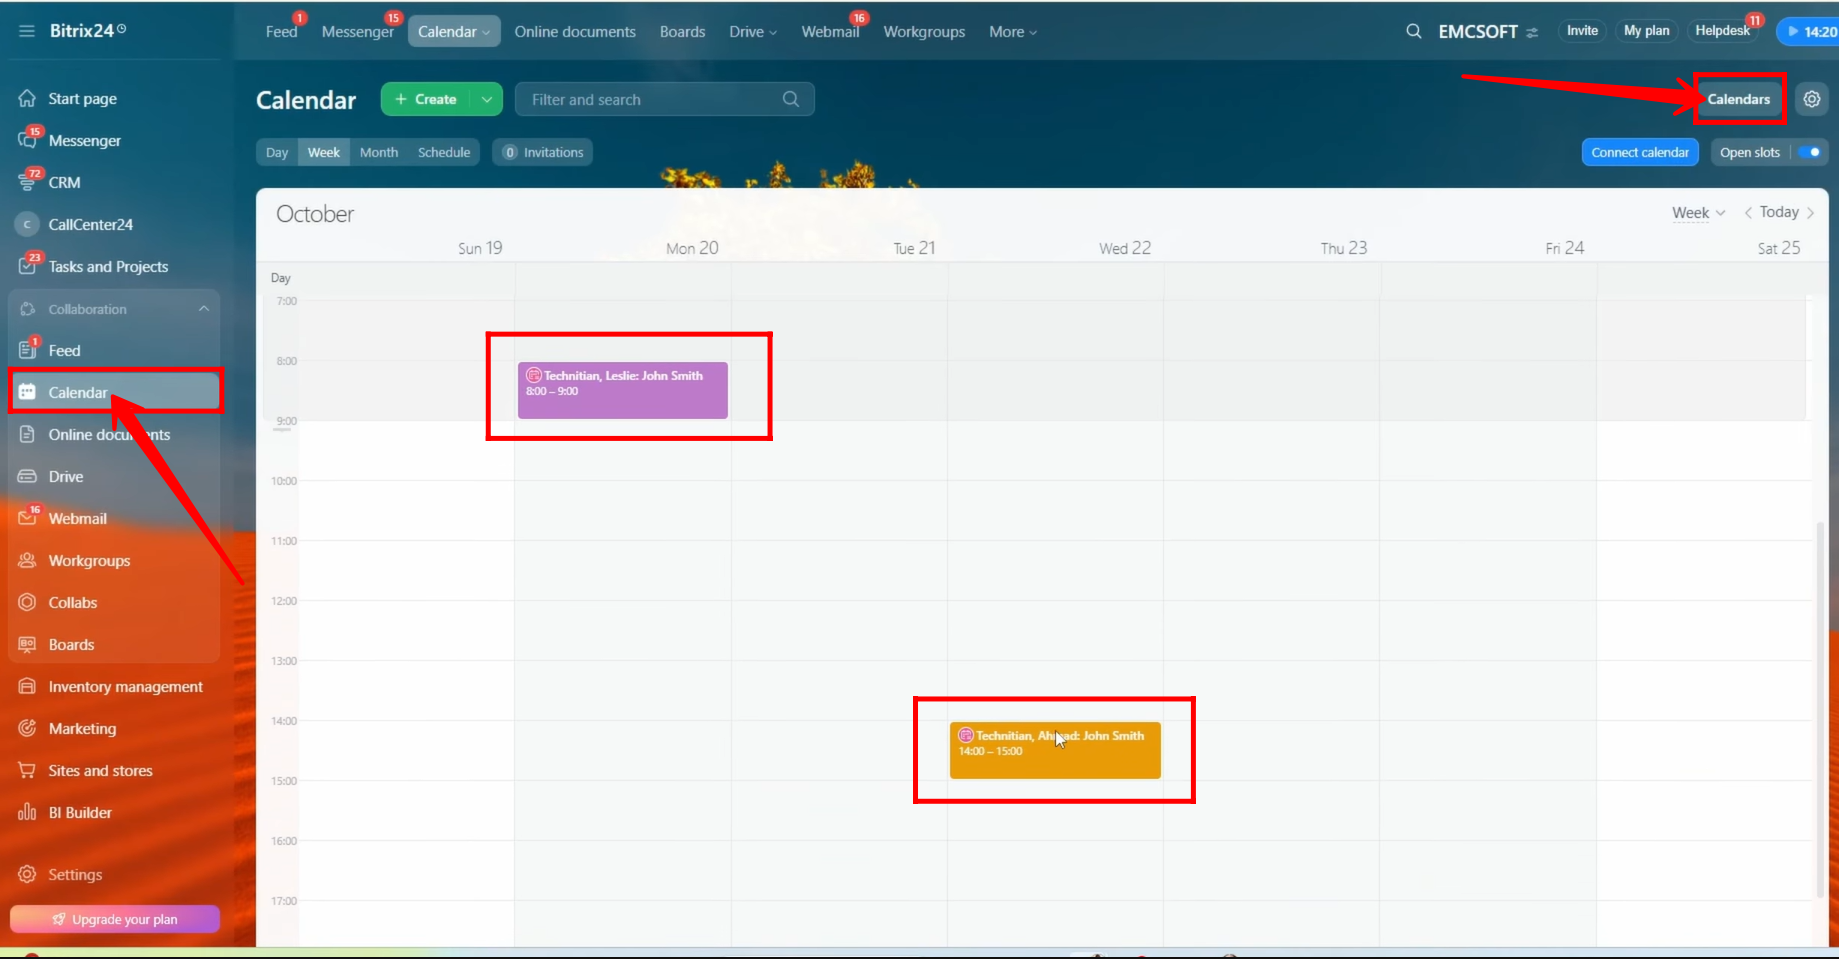This screenshot has width=1839, height=959.
Task: Open CRM from the left sidebar
Action: pyautogui.click(x=64, y=183)
